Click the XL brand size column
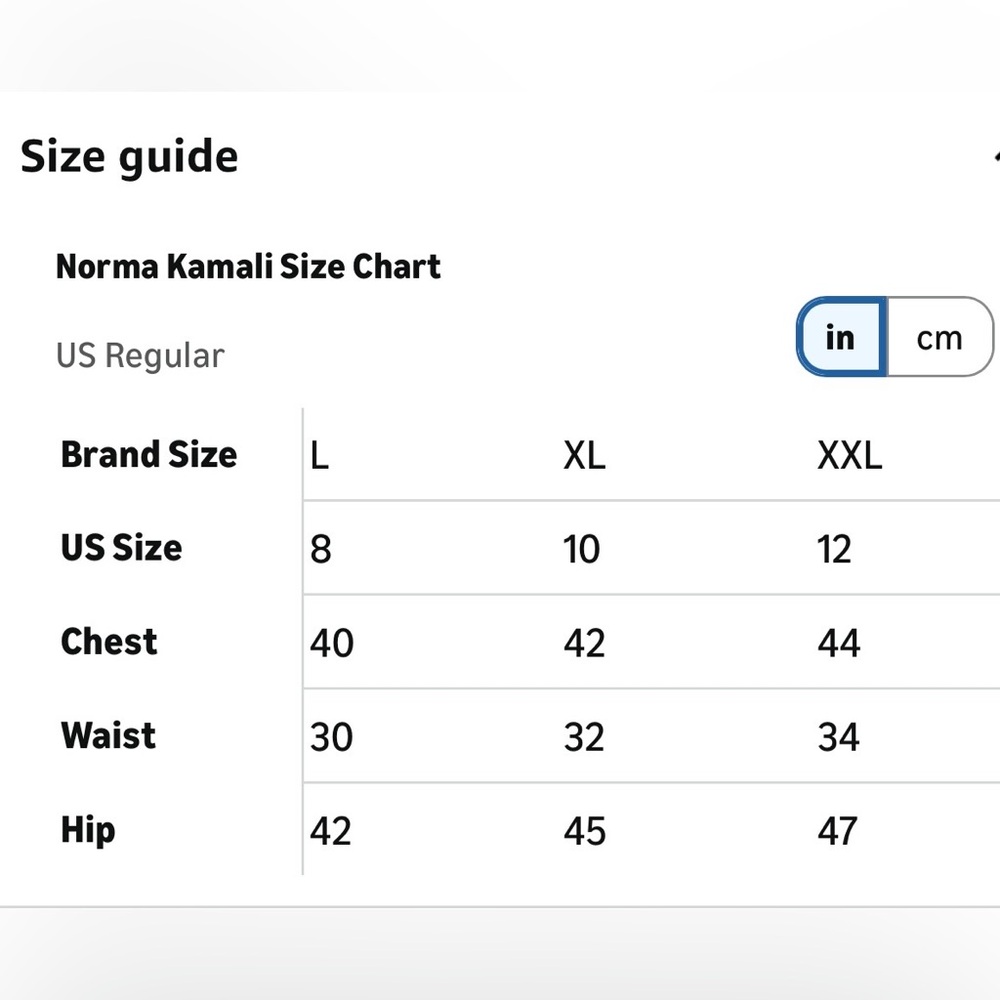Viewport: 1000px width, 1000px height. [584, 455]
